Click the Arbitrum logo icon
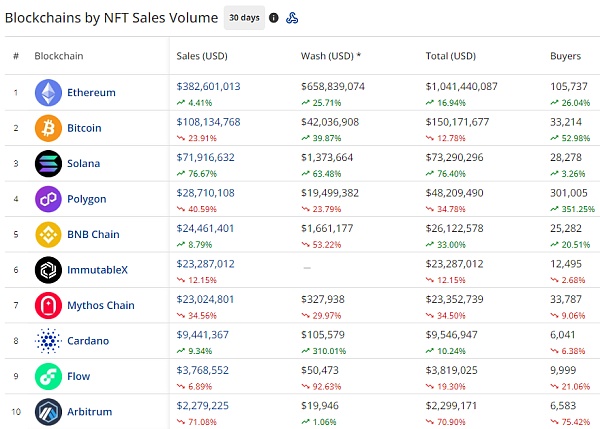 click(x=48, y=412)
